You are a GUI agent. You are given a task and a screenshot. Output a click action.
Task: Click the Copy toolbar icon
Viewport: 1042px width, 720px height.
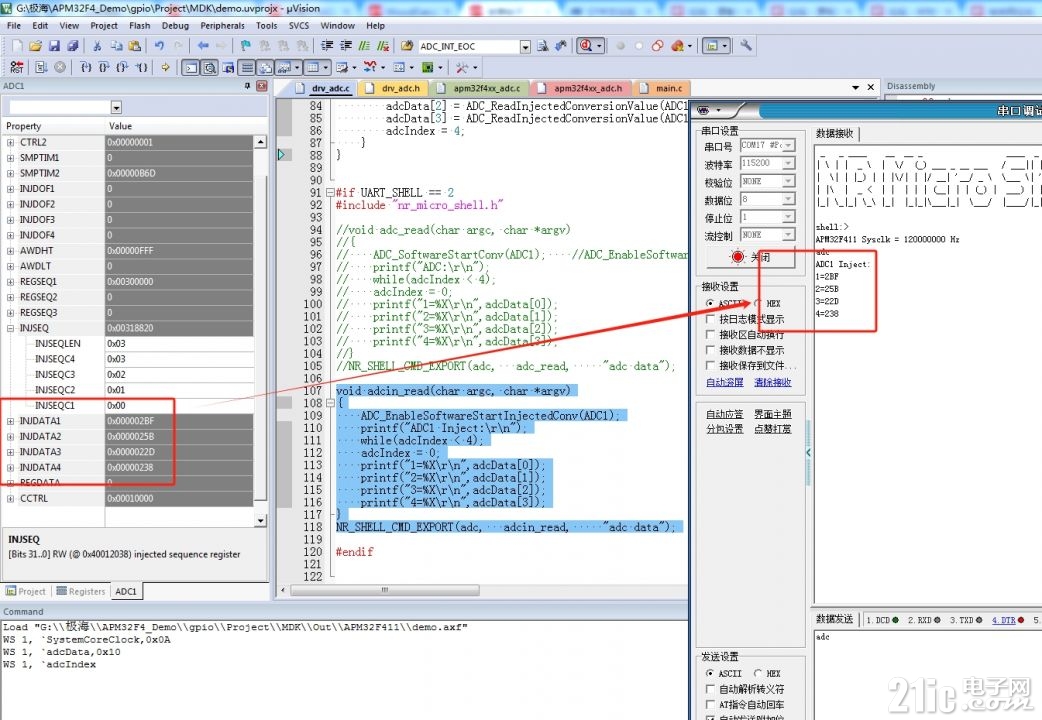[x=116, y=46]
